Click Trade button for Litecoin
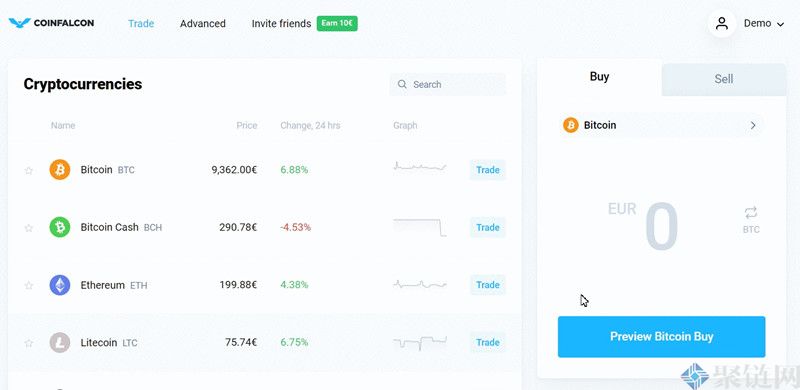 pos(488,343)
